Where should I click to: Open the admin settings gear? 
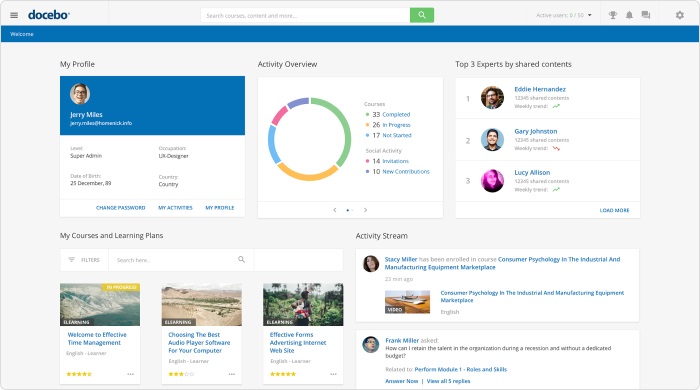(679, 15)
